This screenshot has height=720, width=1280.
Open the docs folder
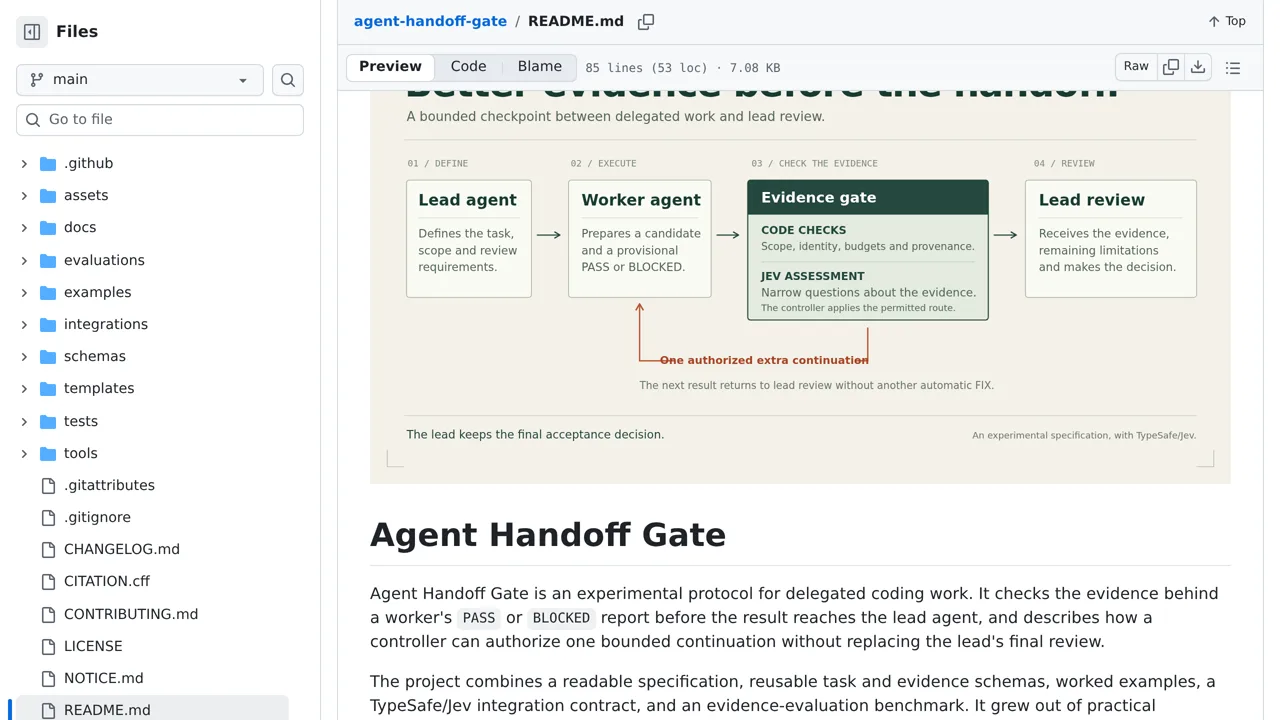click(x=80, y=227)
